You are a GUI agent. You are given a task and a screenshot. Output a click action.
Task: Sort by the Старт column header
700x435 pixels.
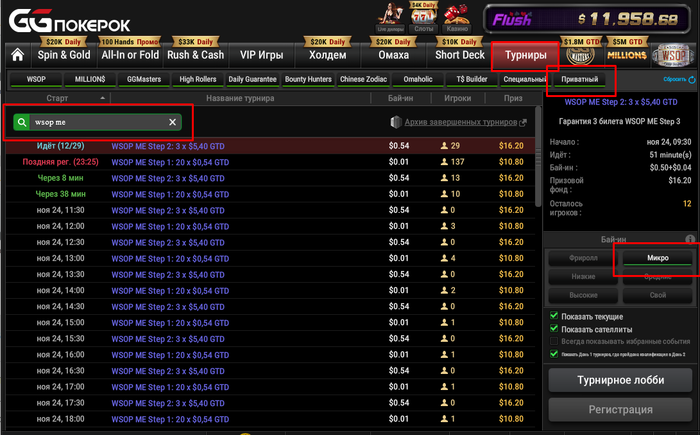click(57, 98)
